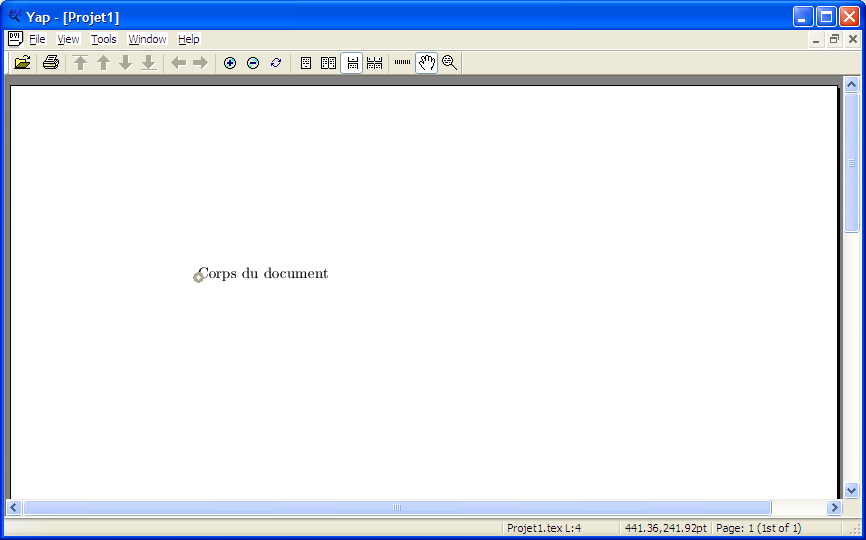
Task: Toggle continuous double page view icon
Action: 374,63
